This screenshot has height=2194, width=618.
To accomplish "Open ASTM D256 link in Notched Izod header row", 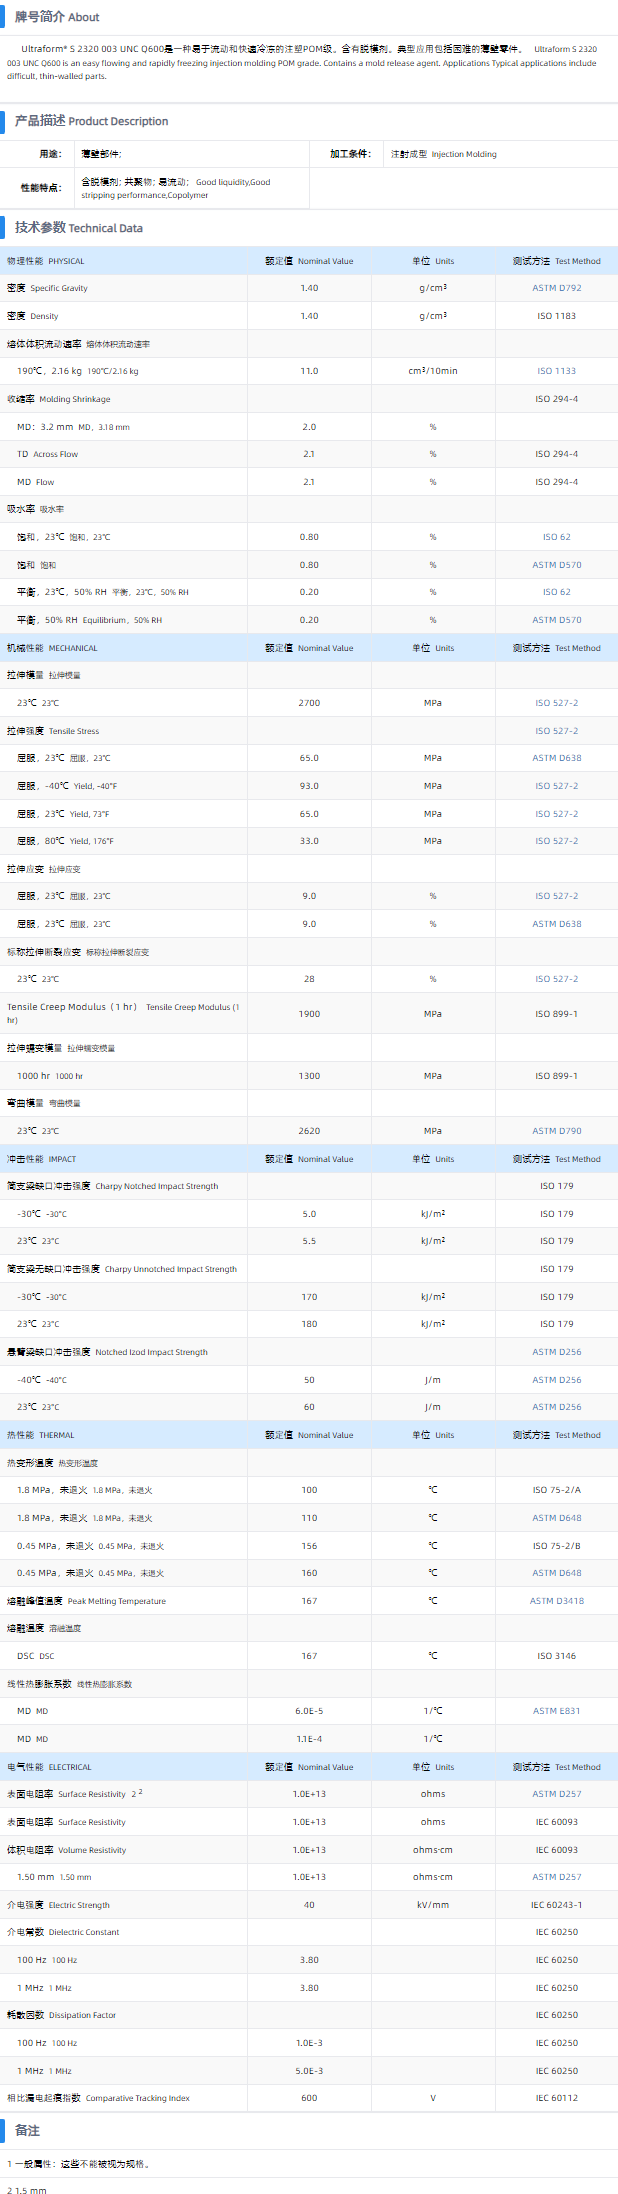I will pyautogui.click(x=556, y=1352).
